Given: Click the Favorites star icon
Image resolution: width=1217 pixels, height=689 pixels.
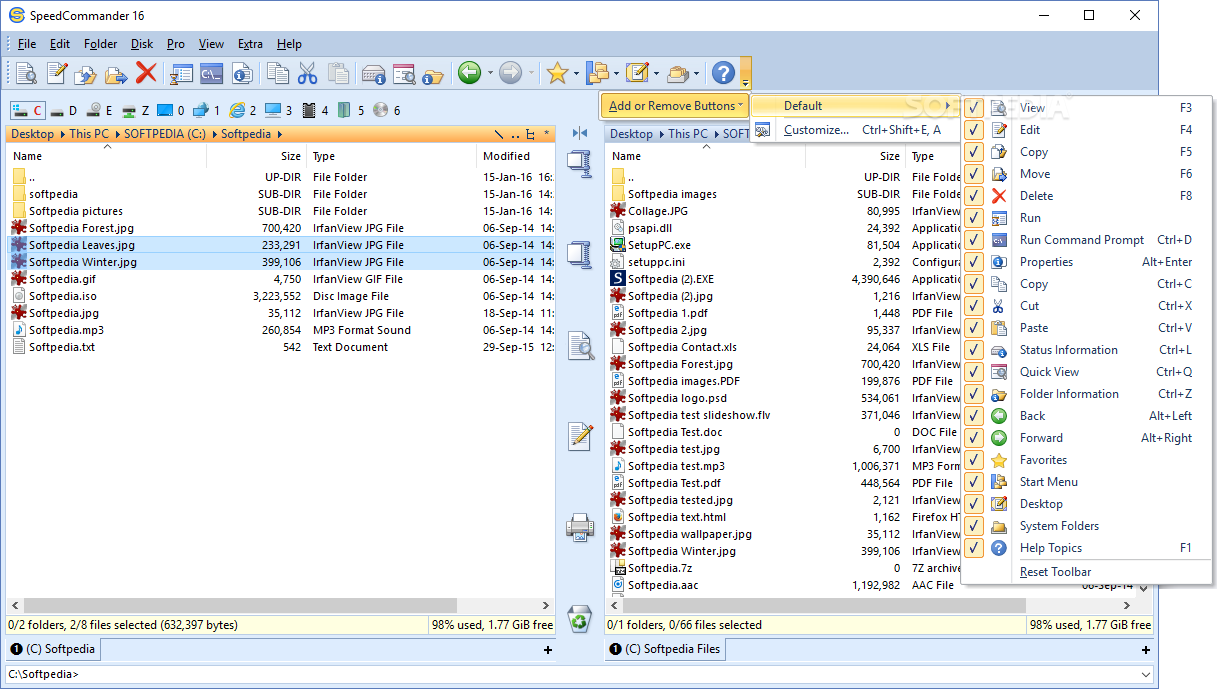Looking at the screenshot, I should 557,73.
